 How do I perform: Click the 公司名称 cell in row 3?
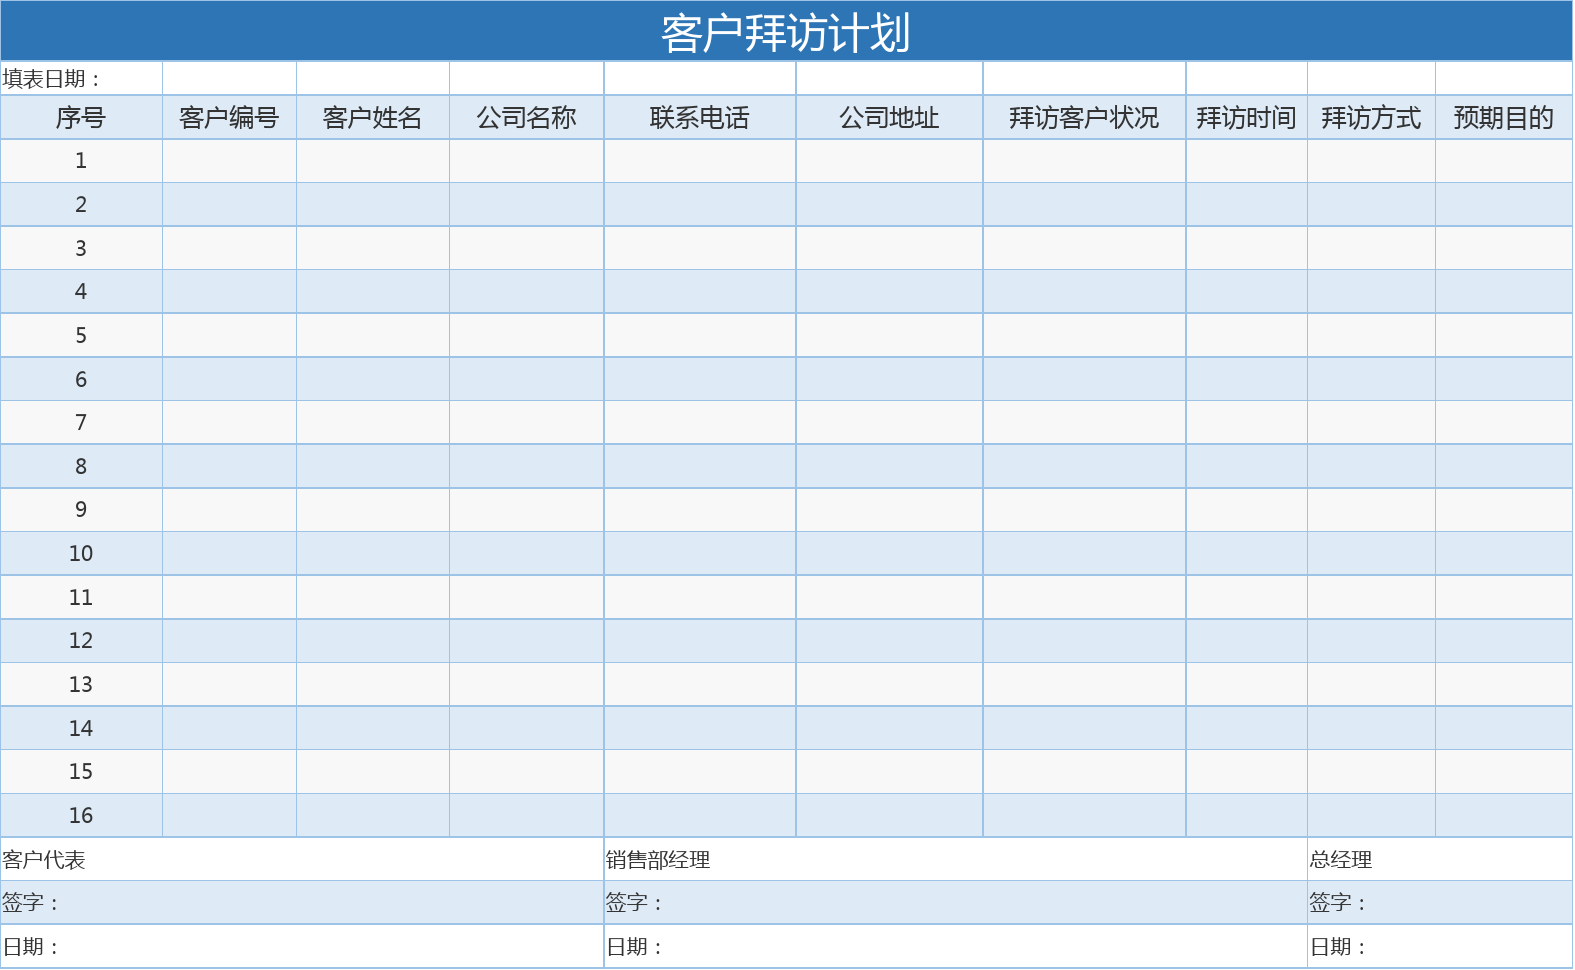[x=527, y=248]
